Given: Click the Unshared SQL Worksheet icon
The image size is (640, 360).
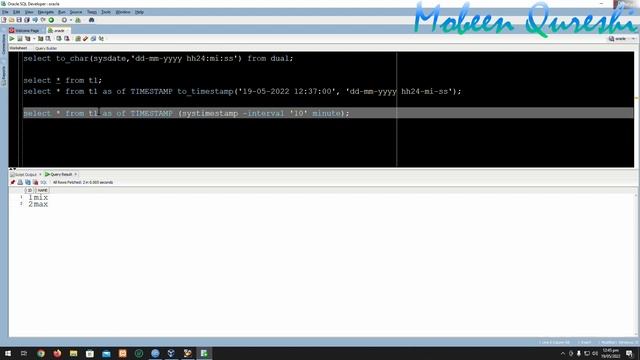Looking at the screenshot, I should [78, 39].
